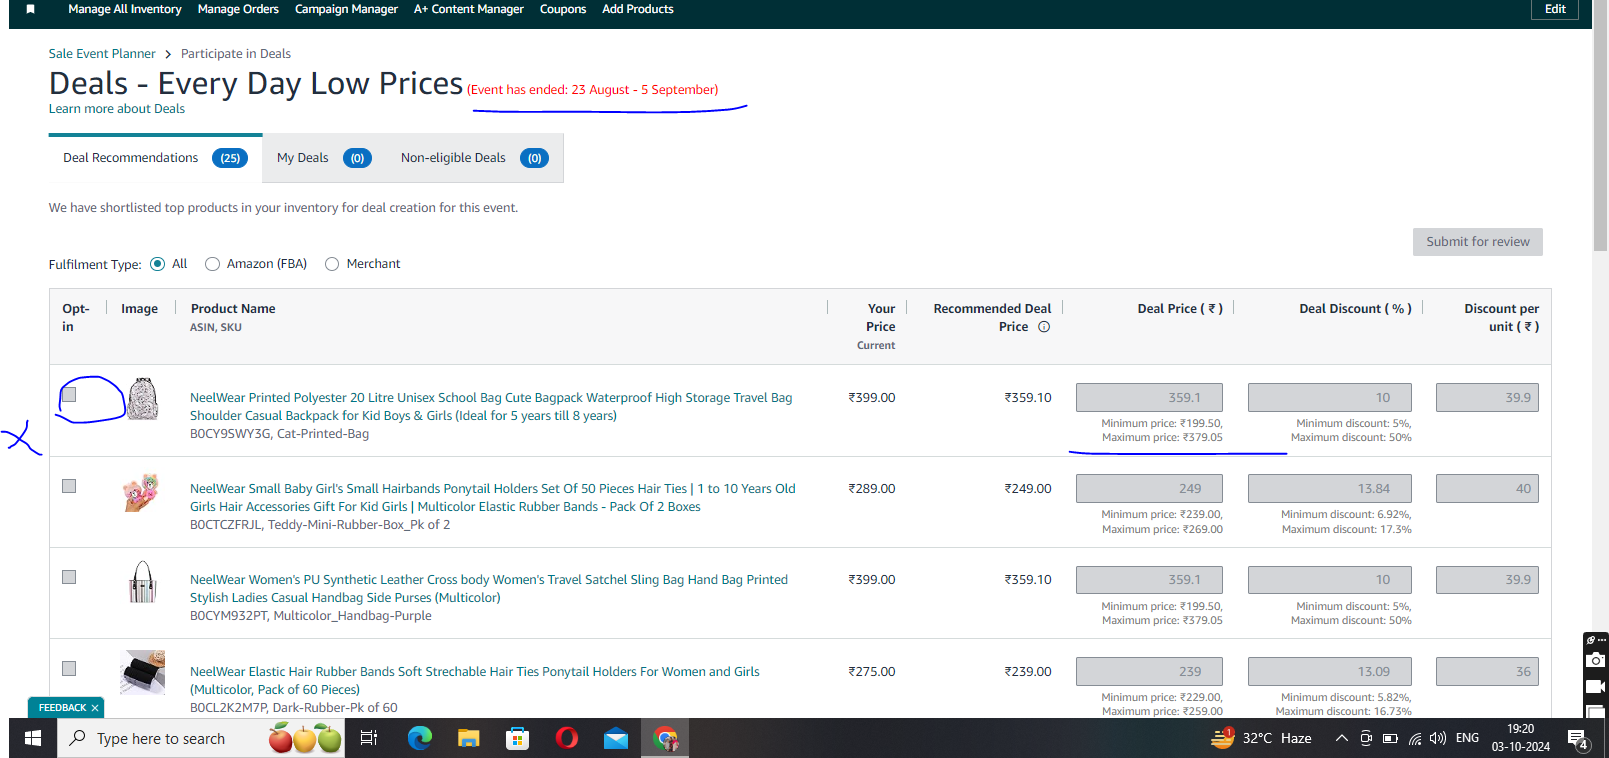
Task: Open the Meet Now tray icon
Action: (x=1366, y=738)
